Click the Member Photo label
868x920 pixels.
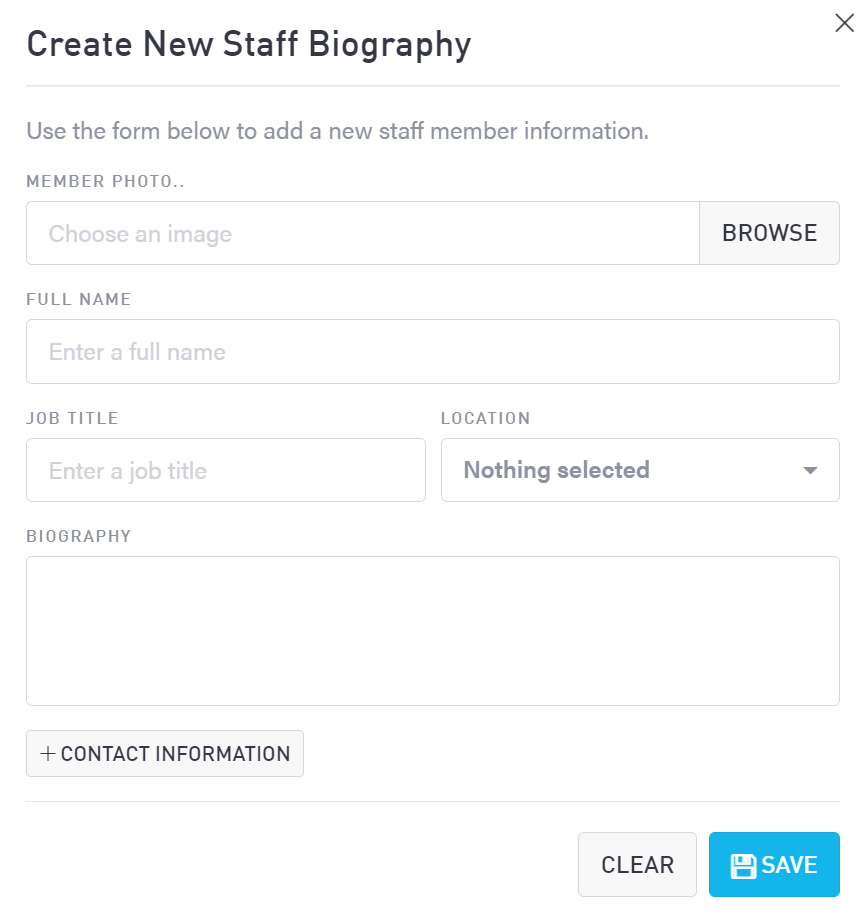106,181
